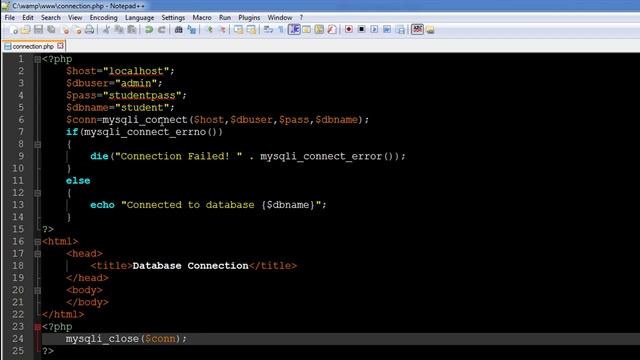Image resolution: width=640 pixels, height=360 pixels.
Task: Click the Paste toolbar icon
Action: tap(132, 29)
